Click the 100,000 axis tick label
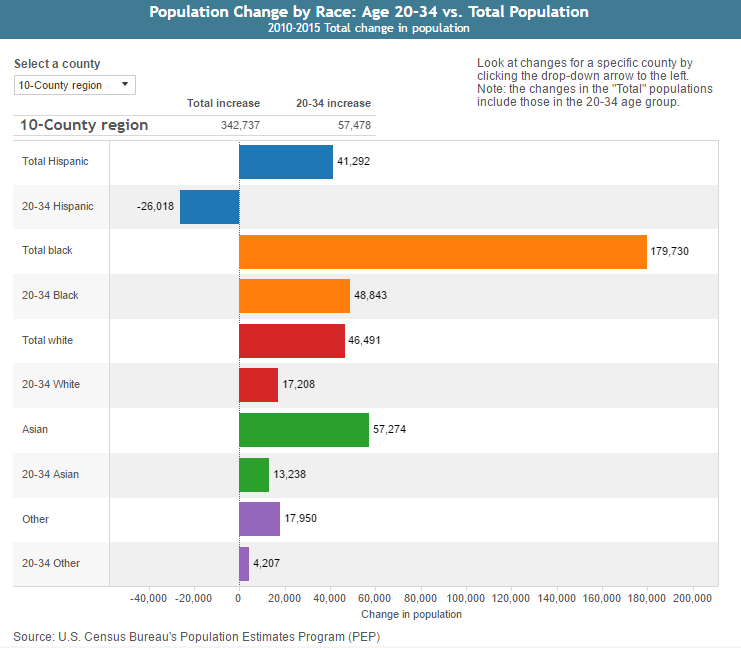 (466, 598)
